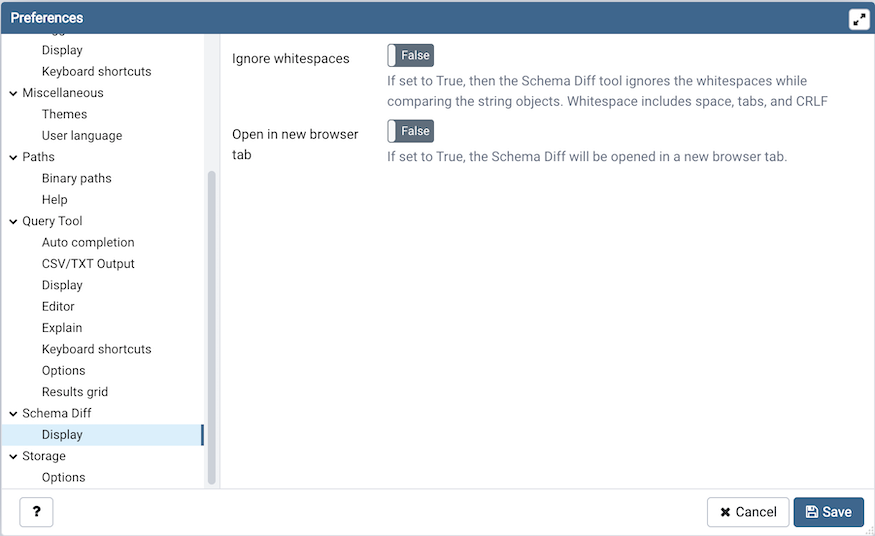Screen dimensions: 875x536
Task: Select Keyboard shortcuts above Miscellaneous
Action: (x=97, y=71)
